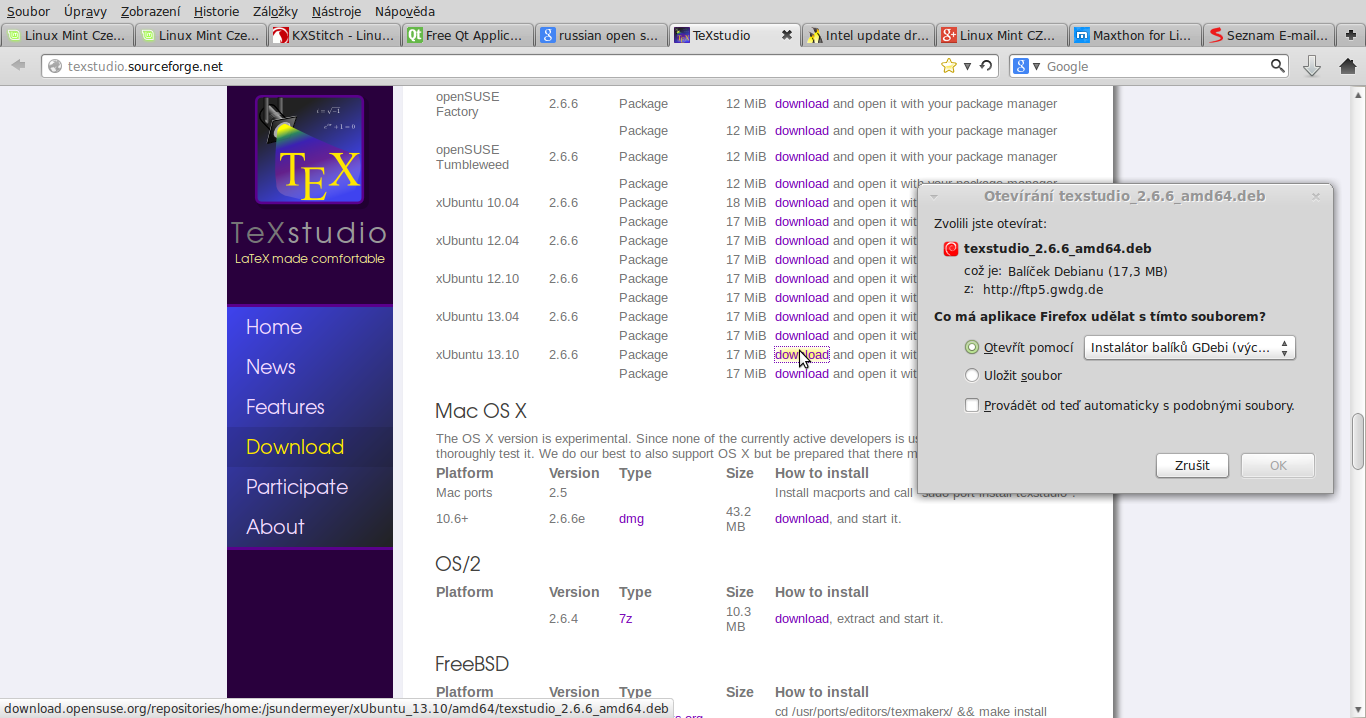Click download link in xUbuntu 10.04 row
Image resolution: width=1366 pixels, height=718 pixels.
tap(802, 203)
